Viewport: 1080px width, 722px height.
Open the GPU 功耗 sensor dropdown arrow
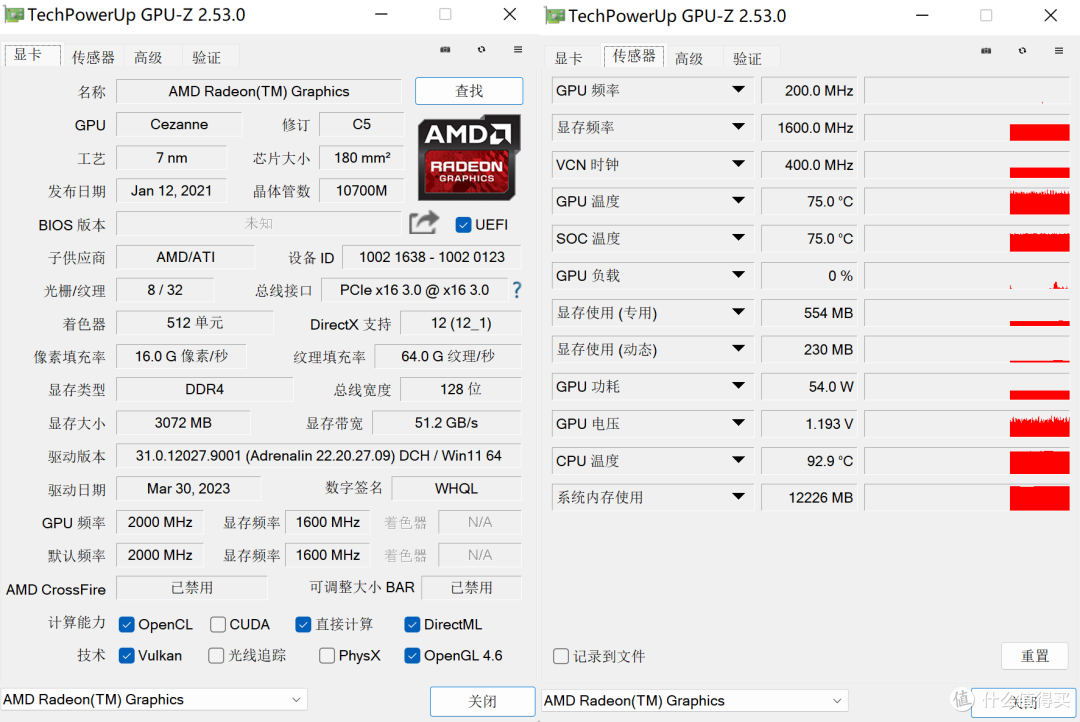tap(738, 386)
